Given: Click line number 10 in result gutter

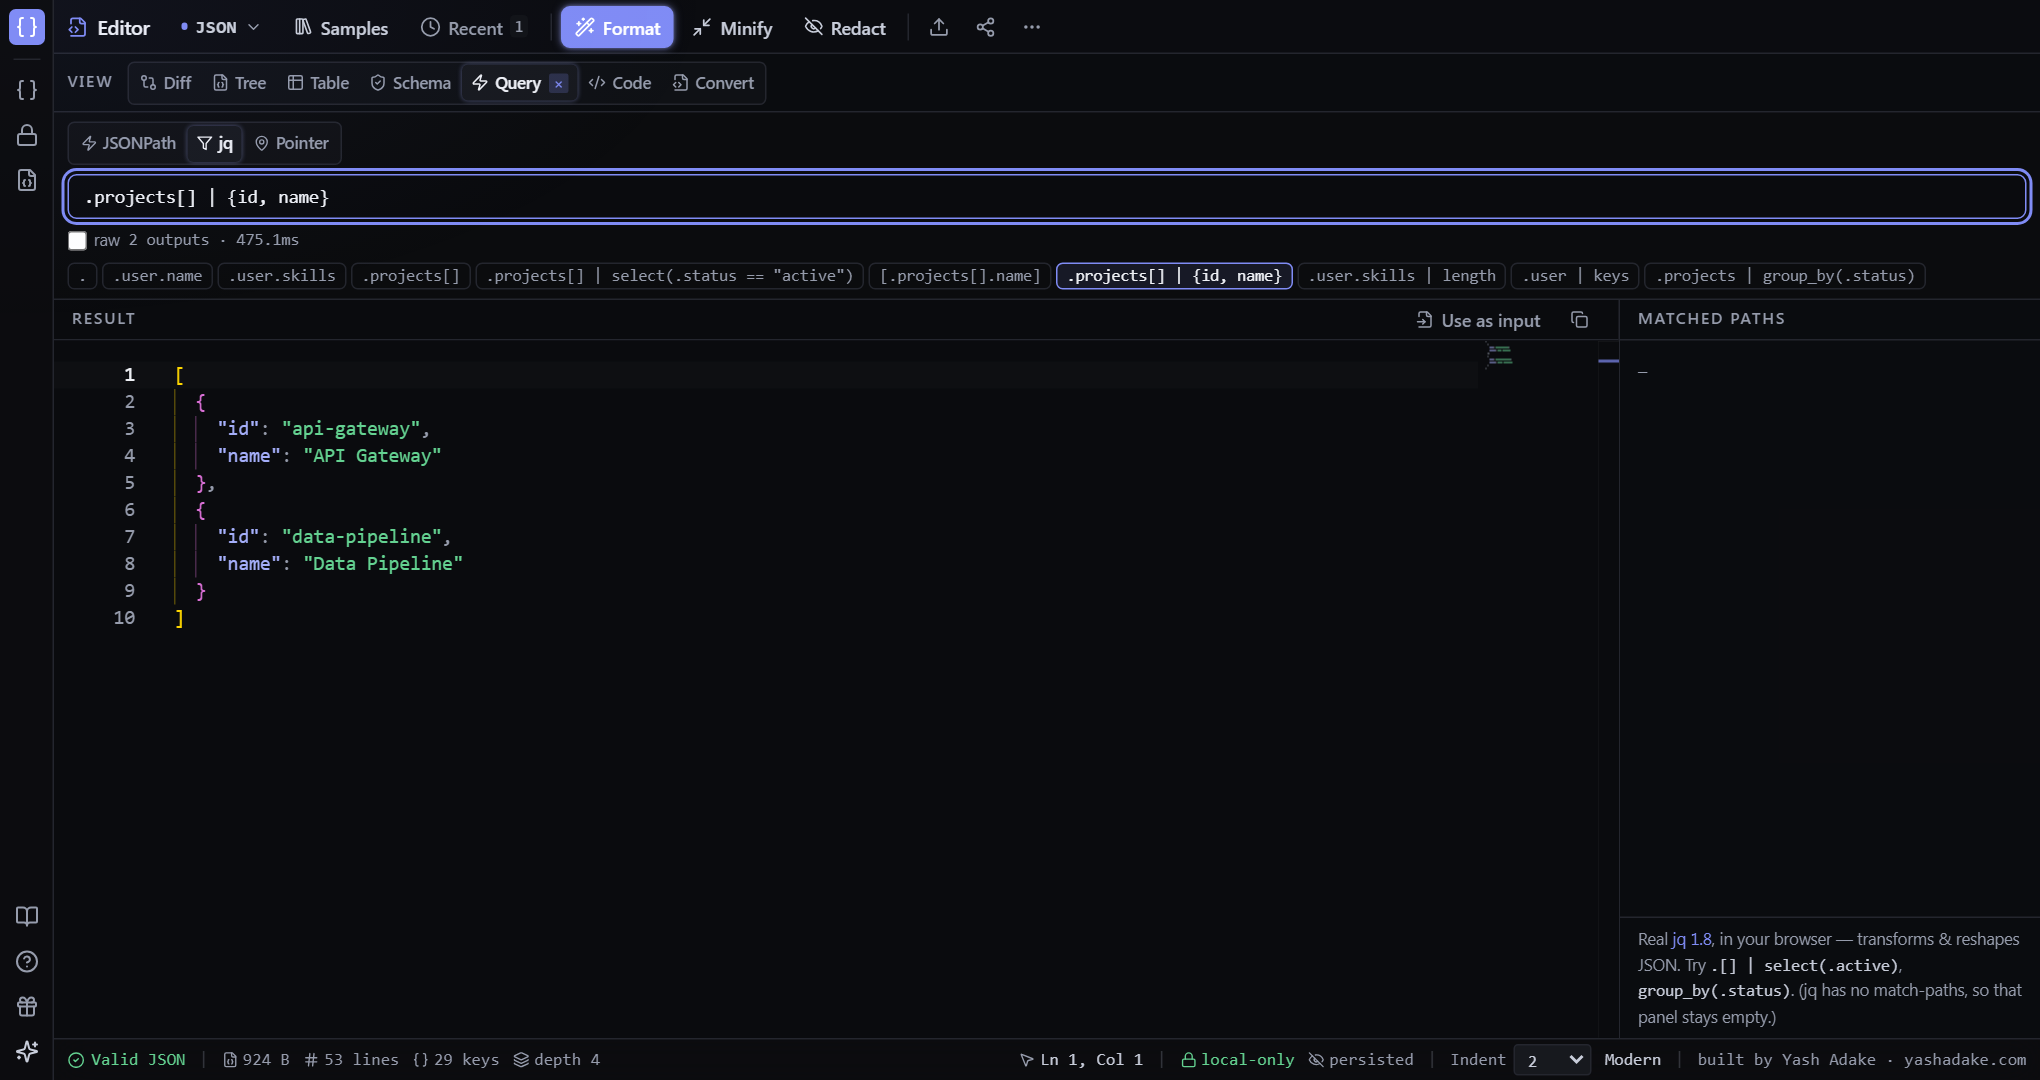Looking at the screenshot, I should (x=124, y=618).
